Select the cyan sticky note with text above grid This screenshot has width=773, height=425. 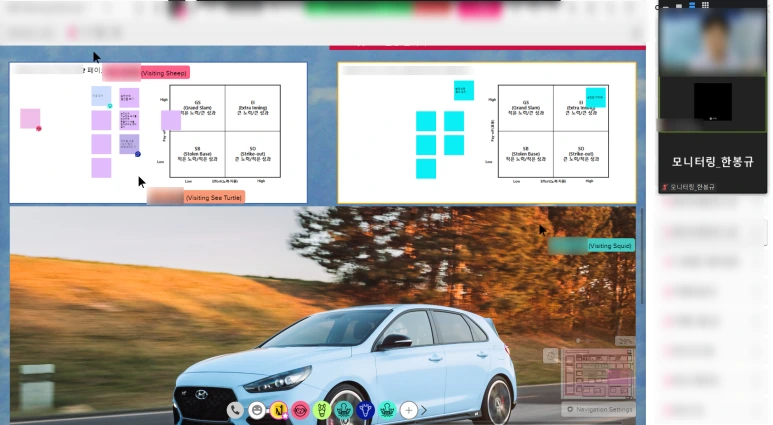[x=464, y=90]
